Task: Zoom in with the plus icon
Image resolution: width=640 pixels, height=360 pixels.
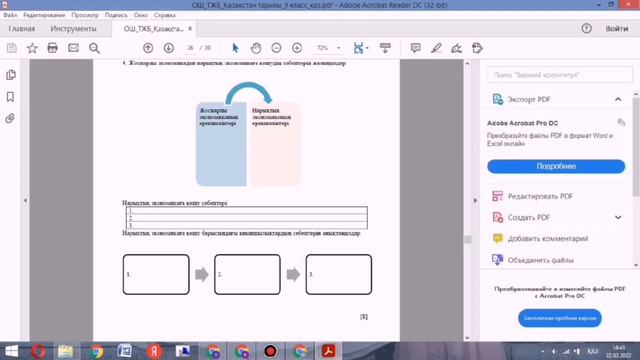Action: tap(297, 48)
